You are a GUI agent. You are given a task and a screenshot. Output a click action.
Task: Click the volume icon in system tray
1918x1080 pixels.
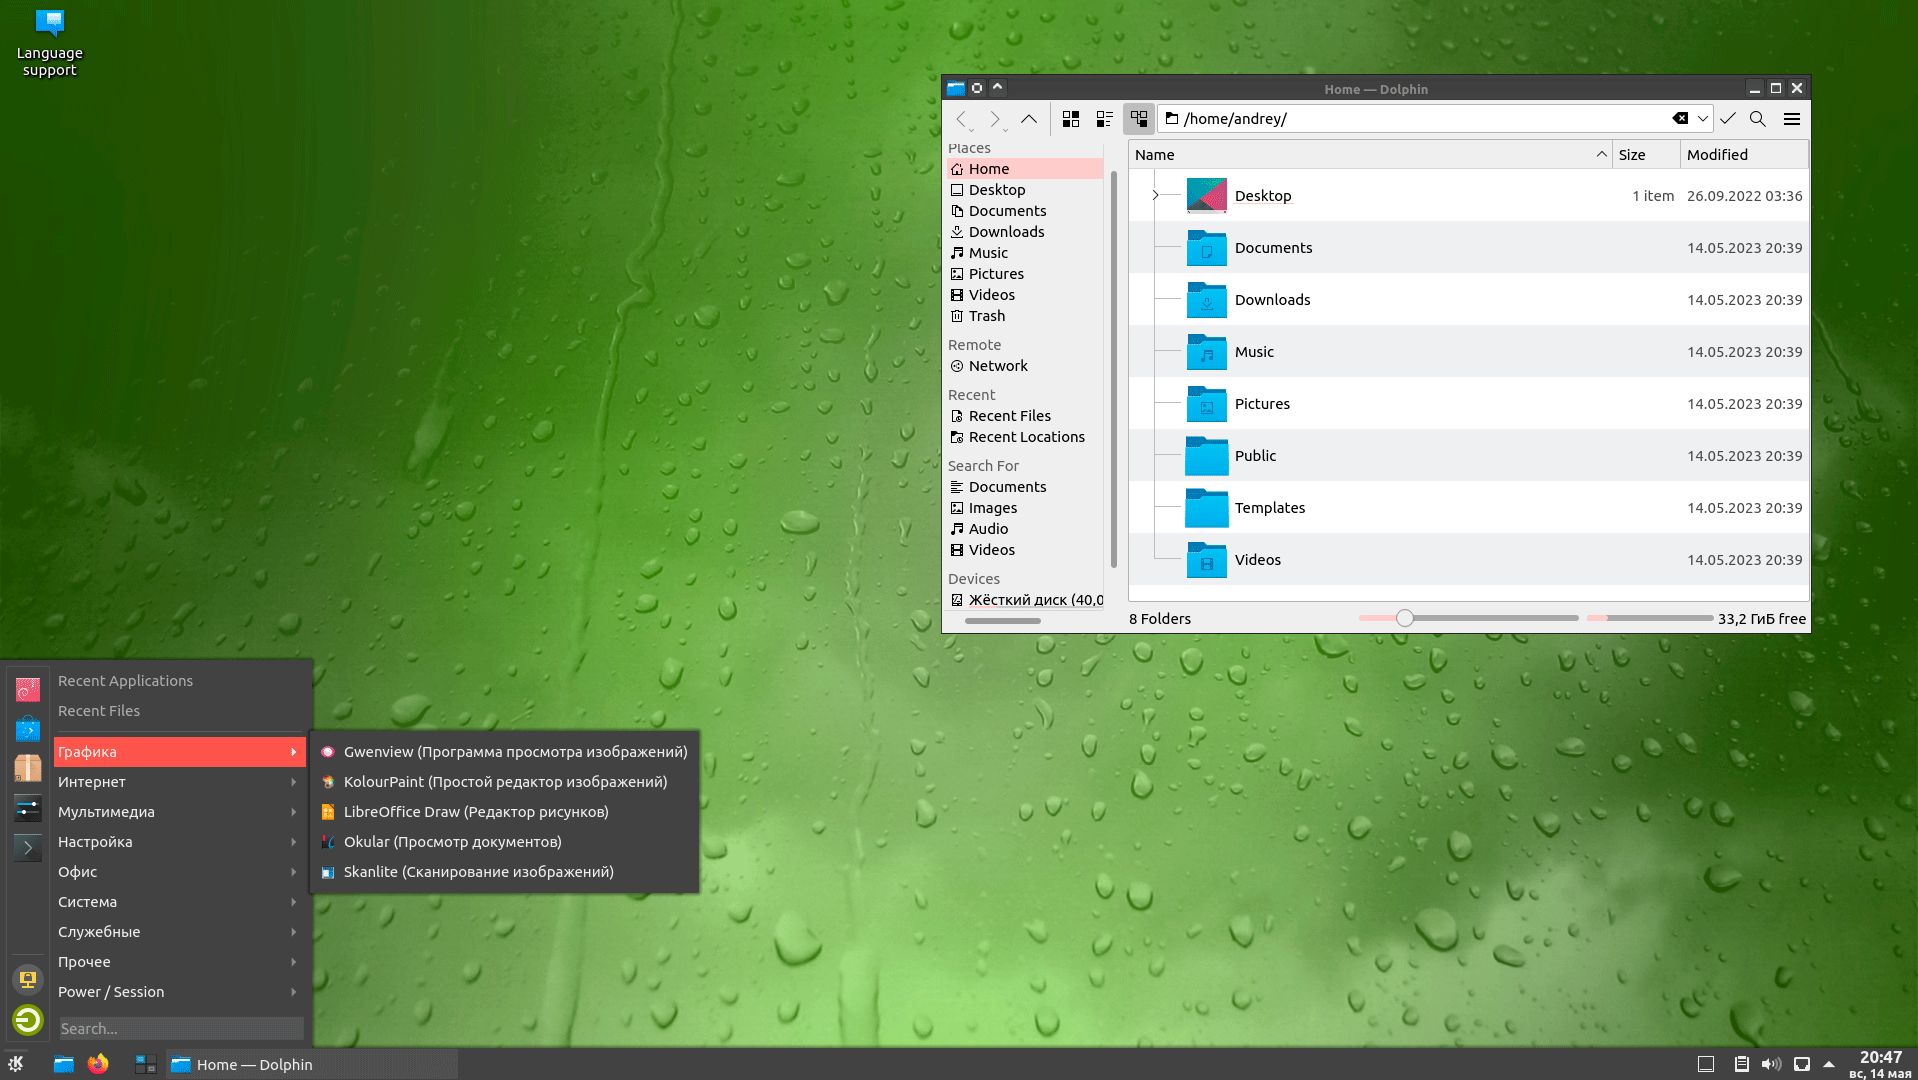point(1771,1064)
